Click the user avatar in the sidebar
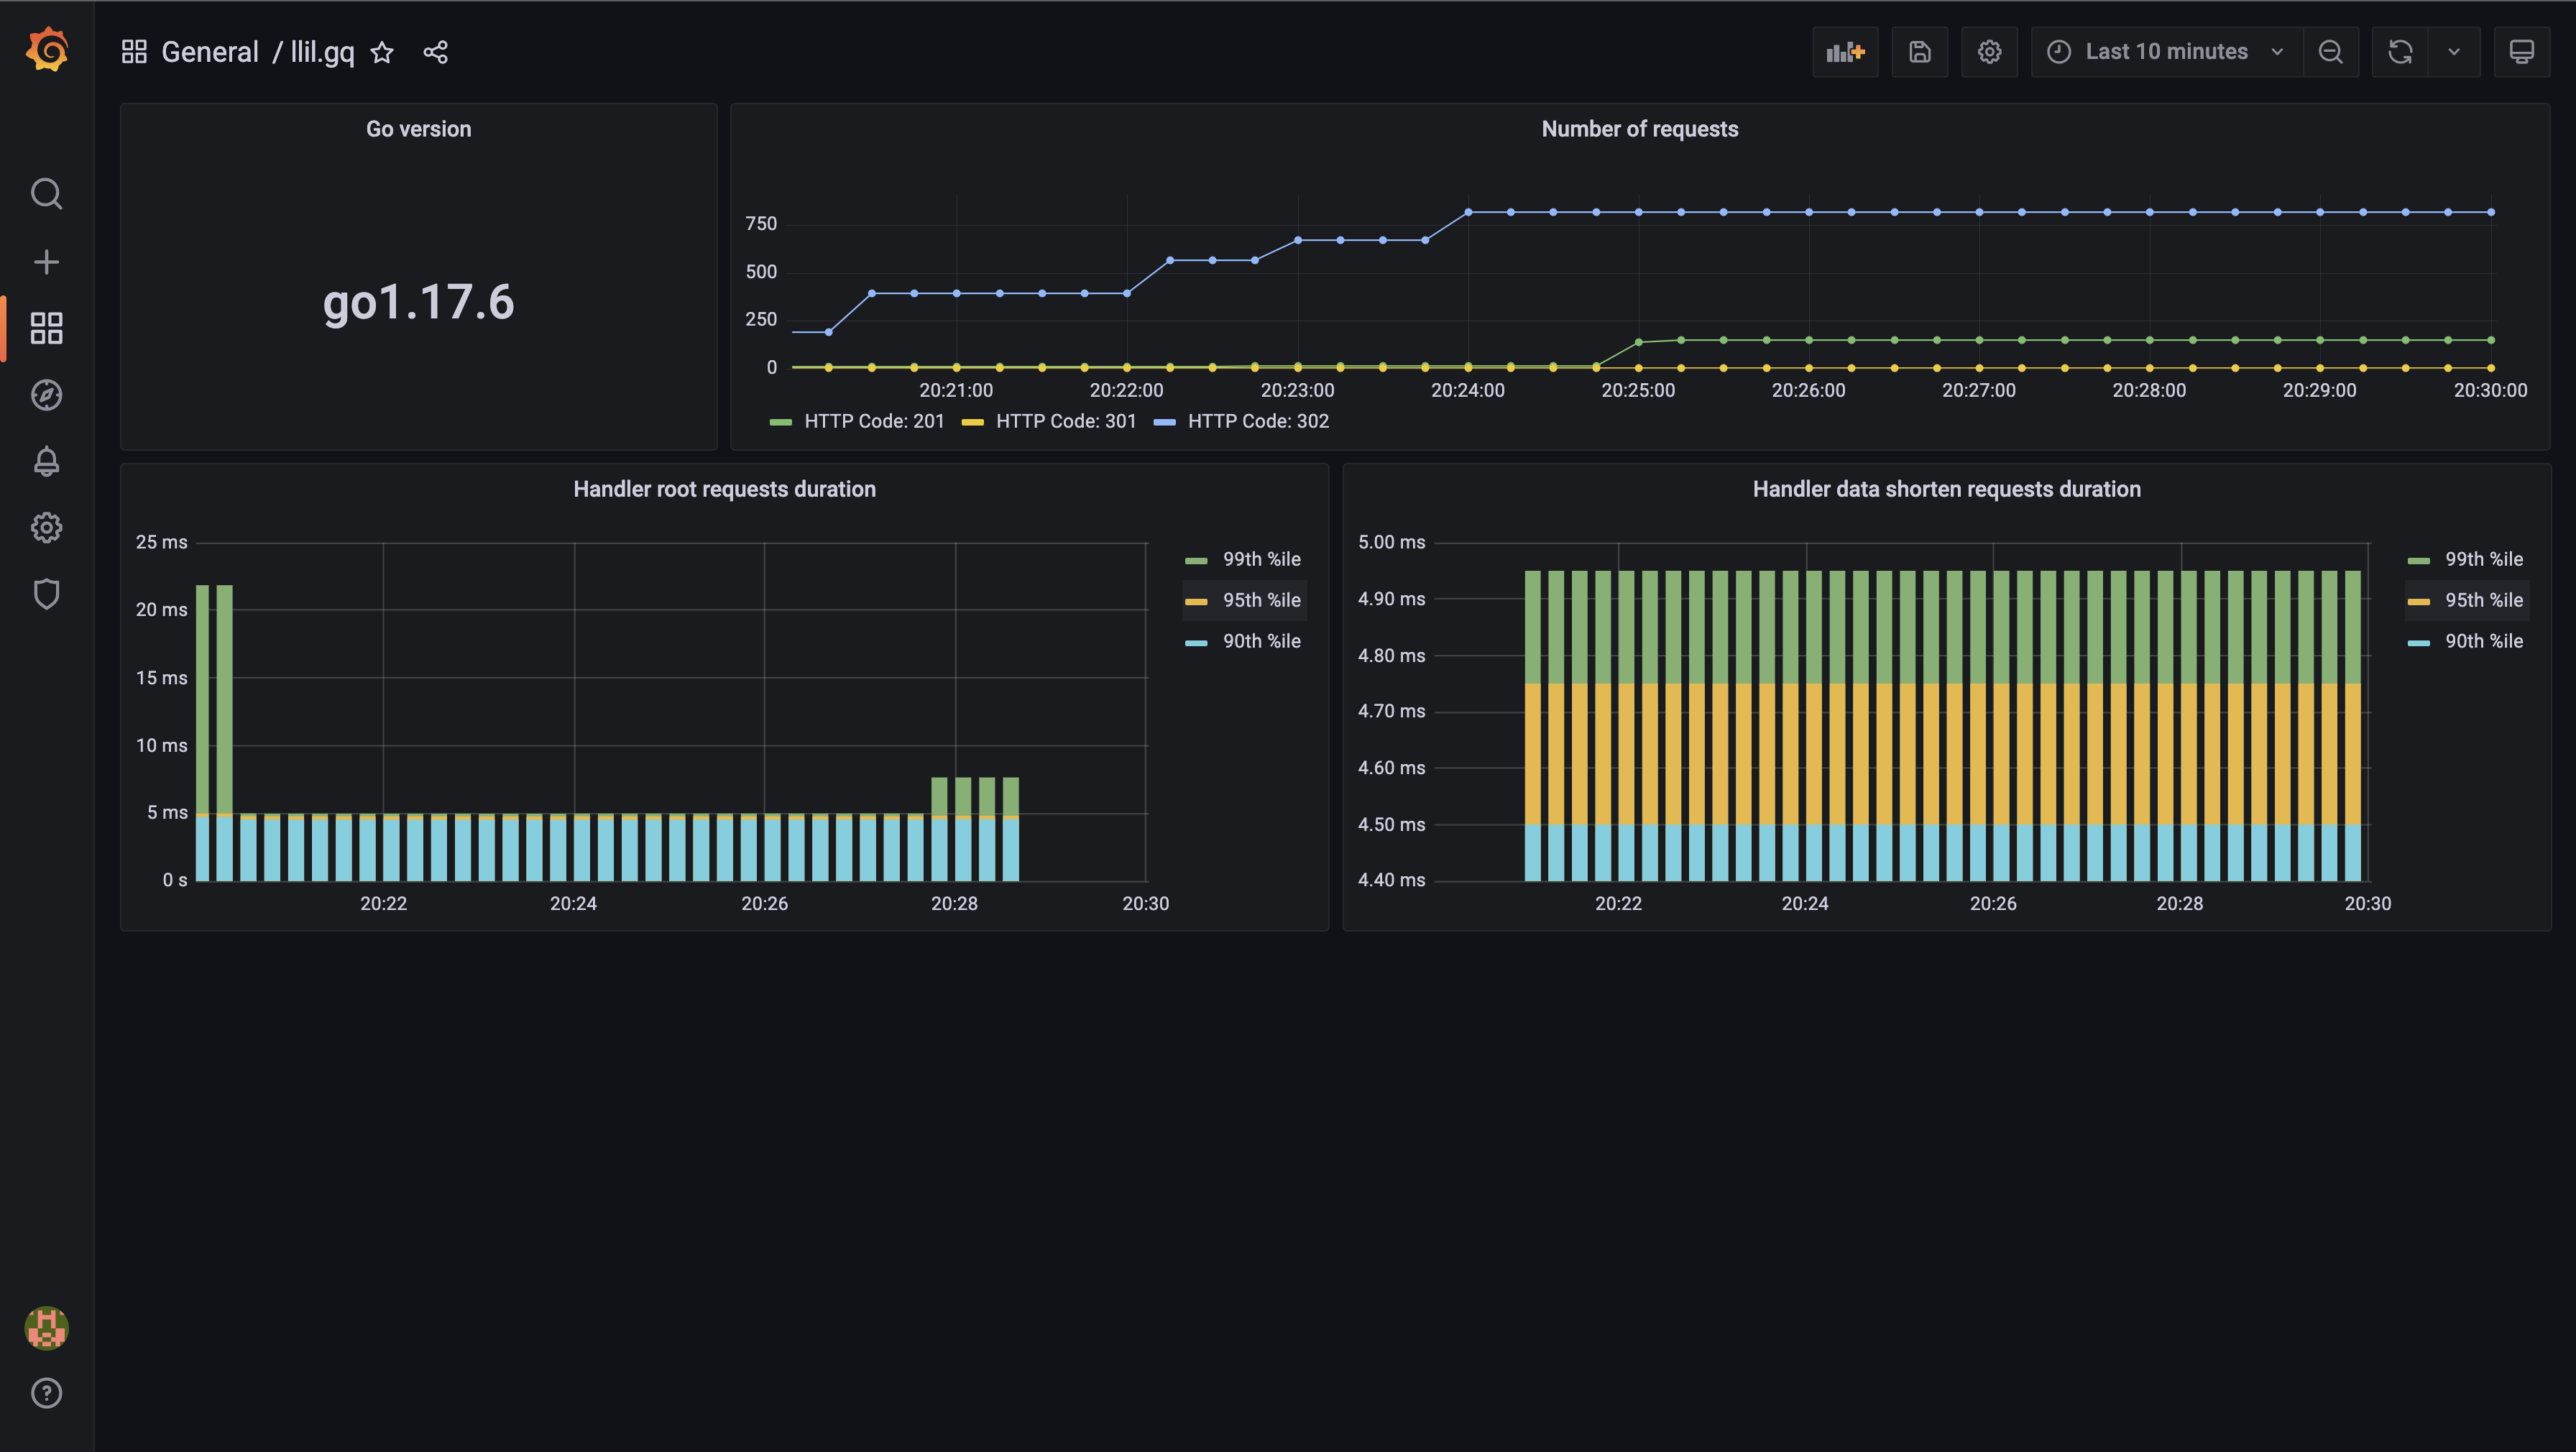The width and height of the screenshot is (2576, 1452). tap(46, 1327)
